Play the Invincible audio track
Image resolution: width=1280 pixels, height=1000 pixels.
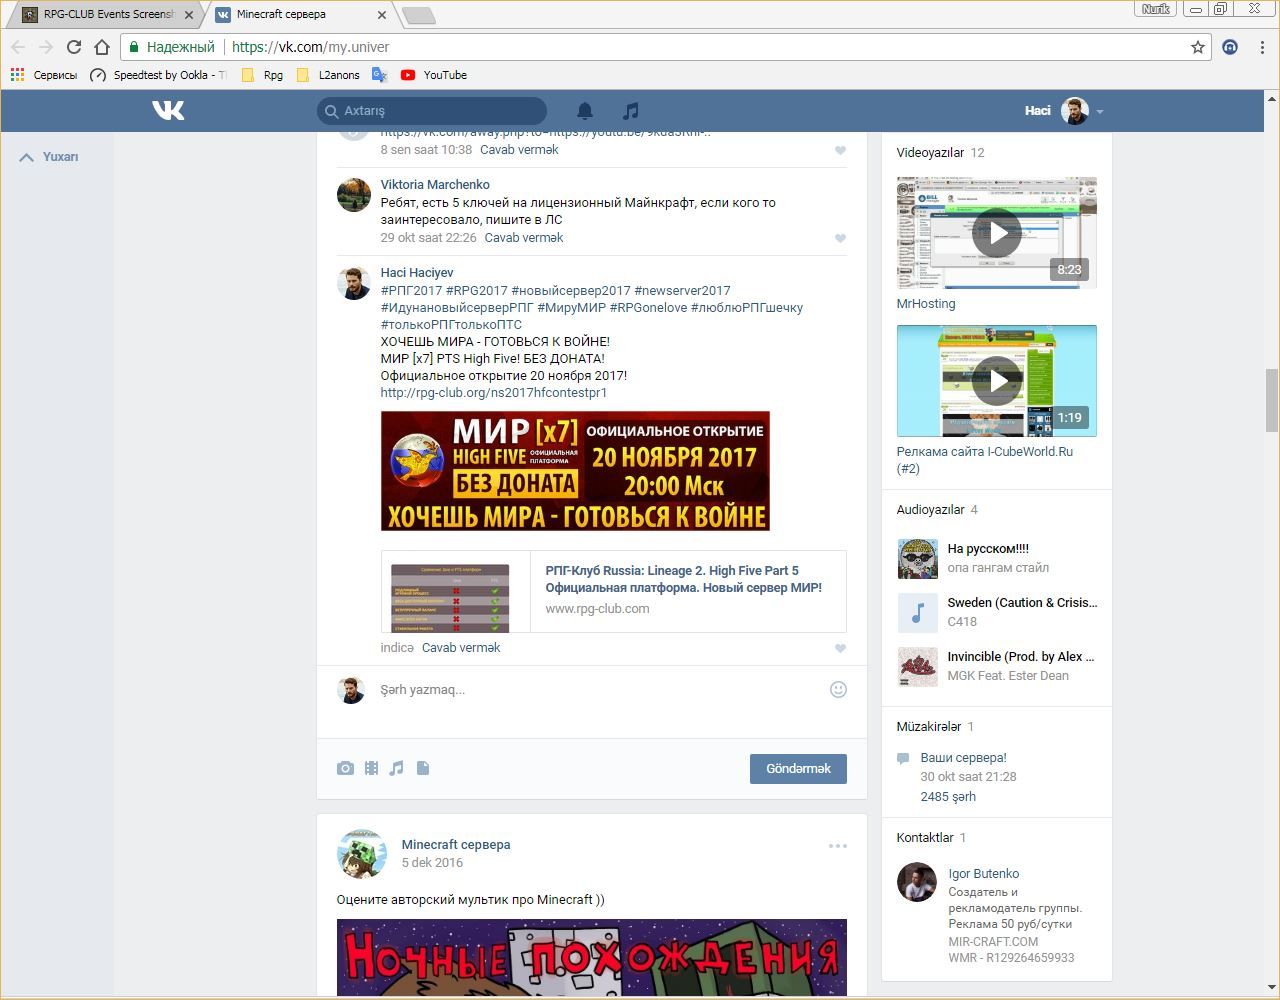917,667
